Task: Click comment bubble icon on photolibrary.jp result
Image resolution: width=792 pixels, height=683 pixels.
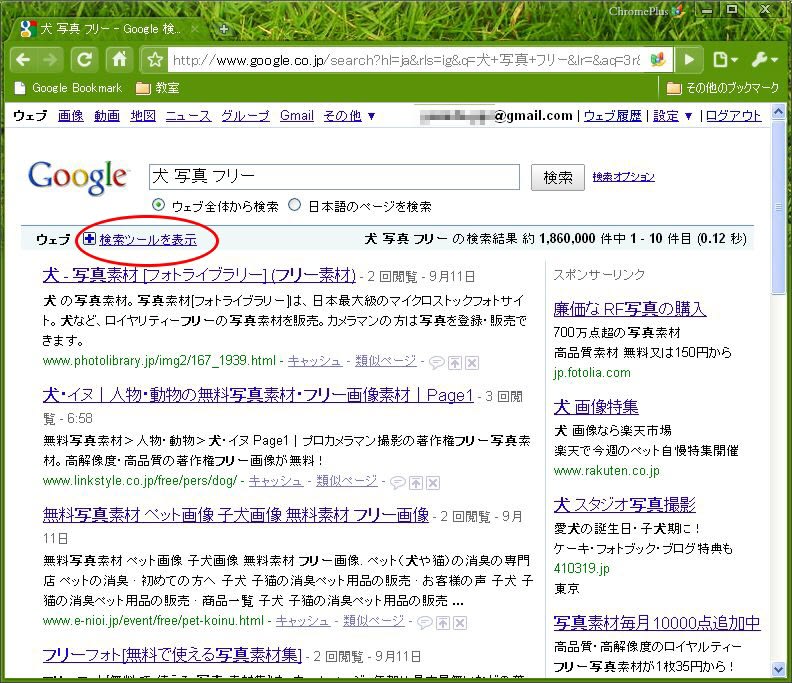Action: coord(436,361)
